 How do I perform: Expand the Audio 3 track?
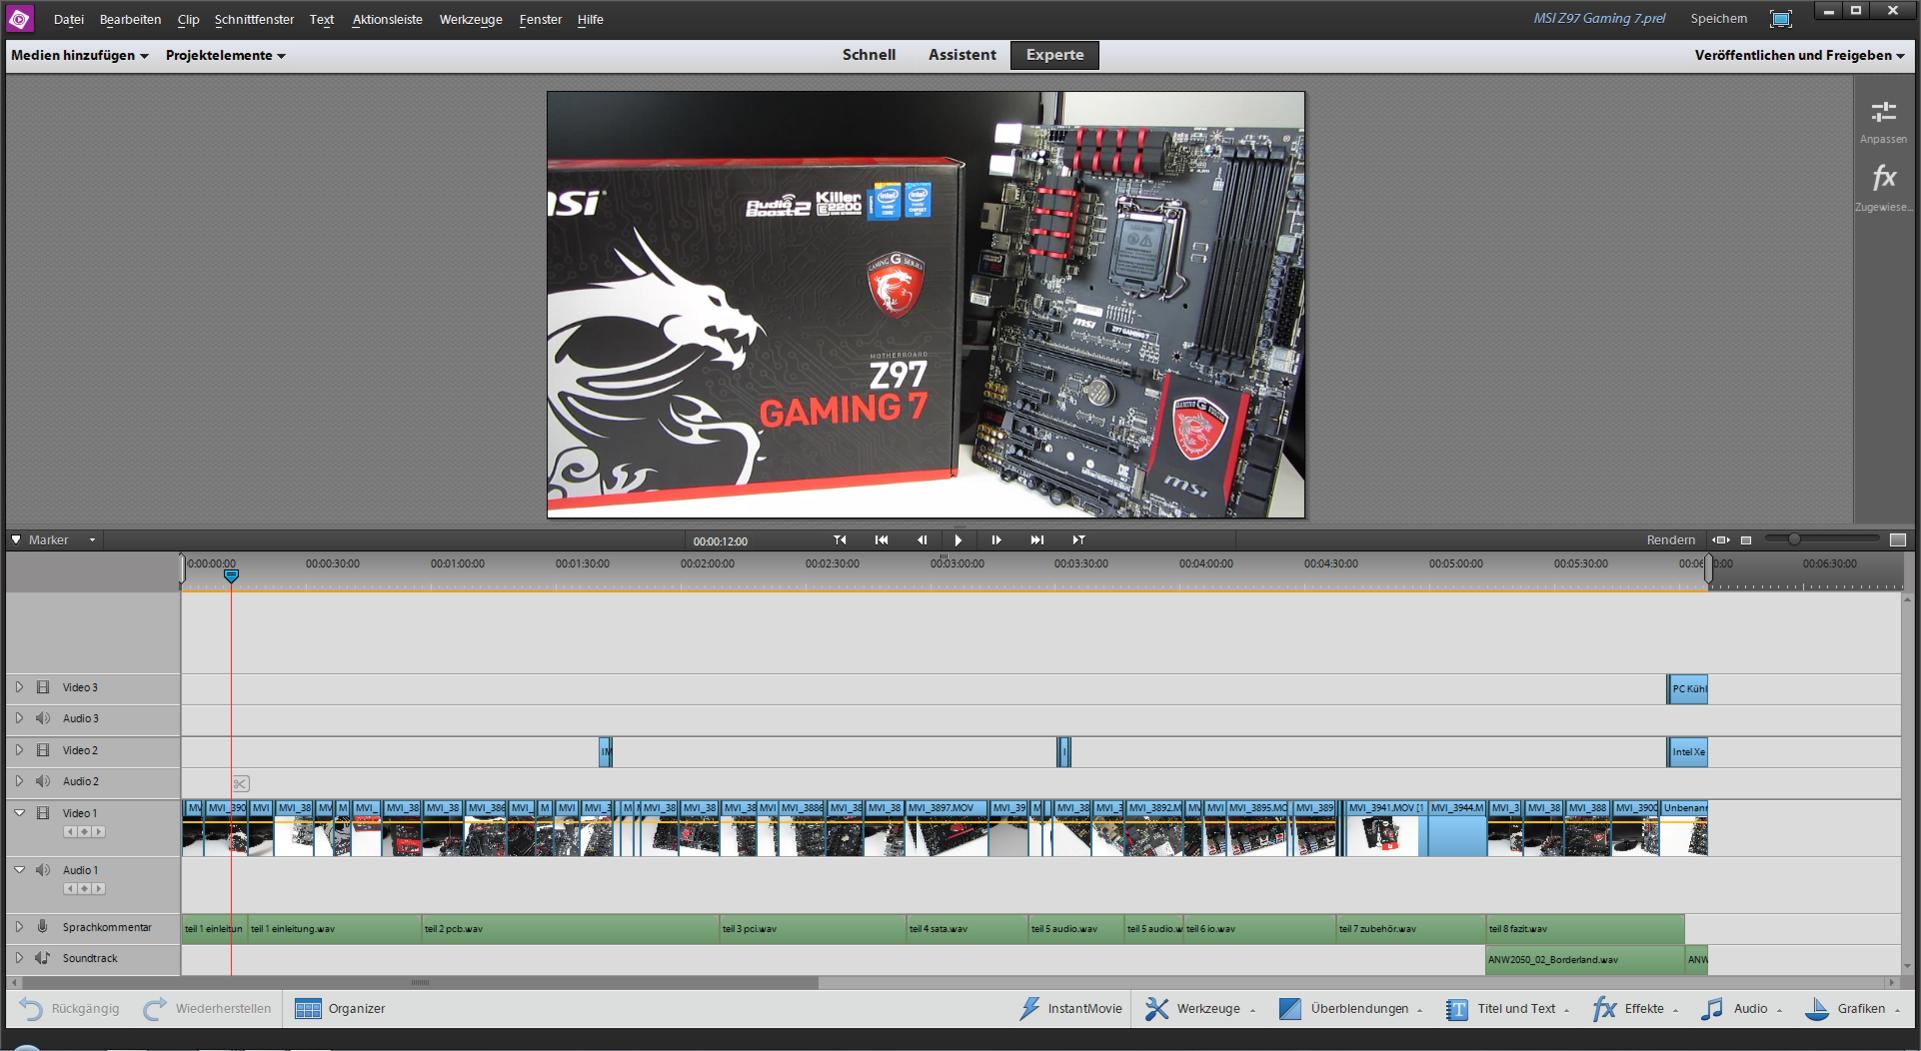click(19, 718)
